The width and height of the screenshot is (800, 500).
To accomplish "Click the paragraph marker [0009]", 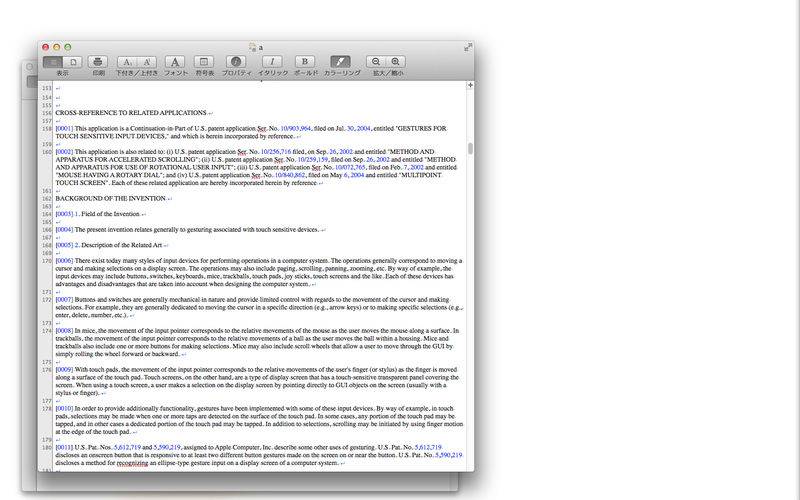I will [64, 369].
